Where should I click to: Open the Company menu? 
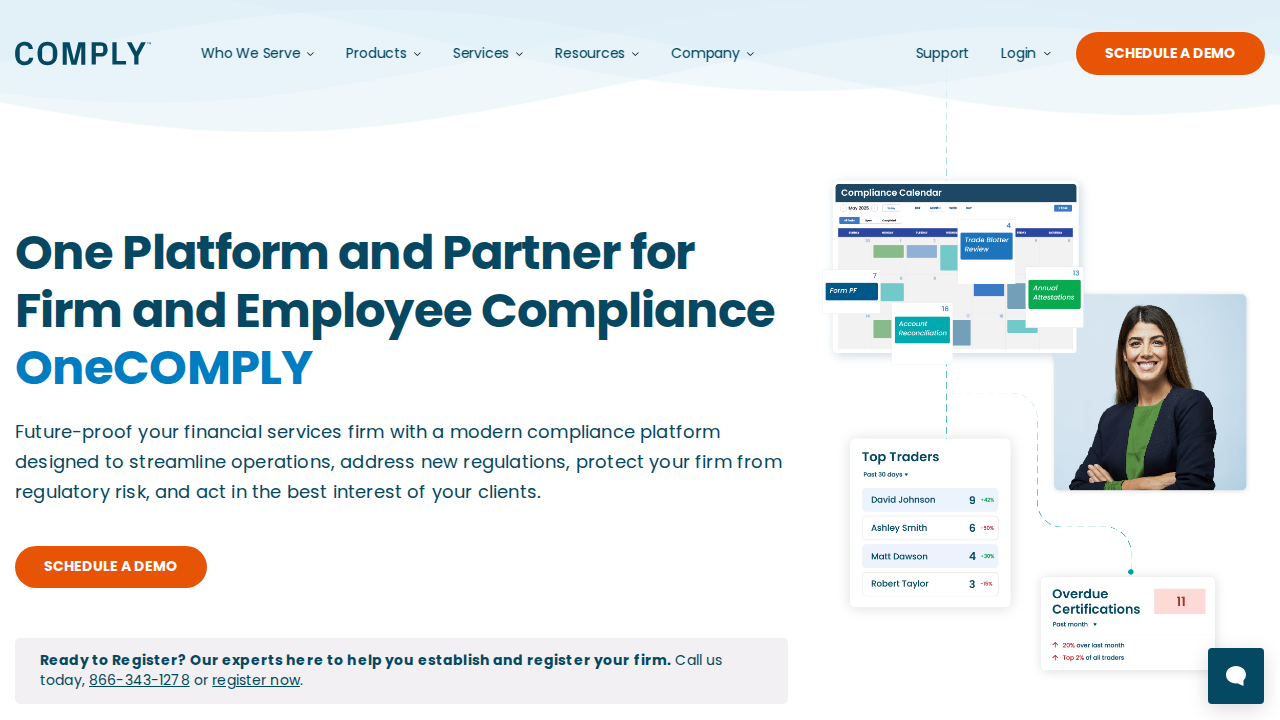tap(705, 53)
